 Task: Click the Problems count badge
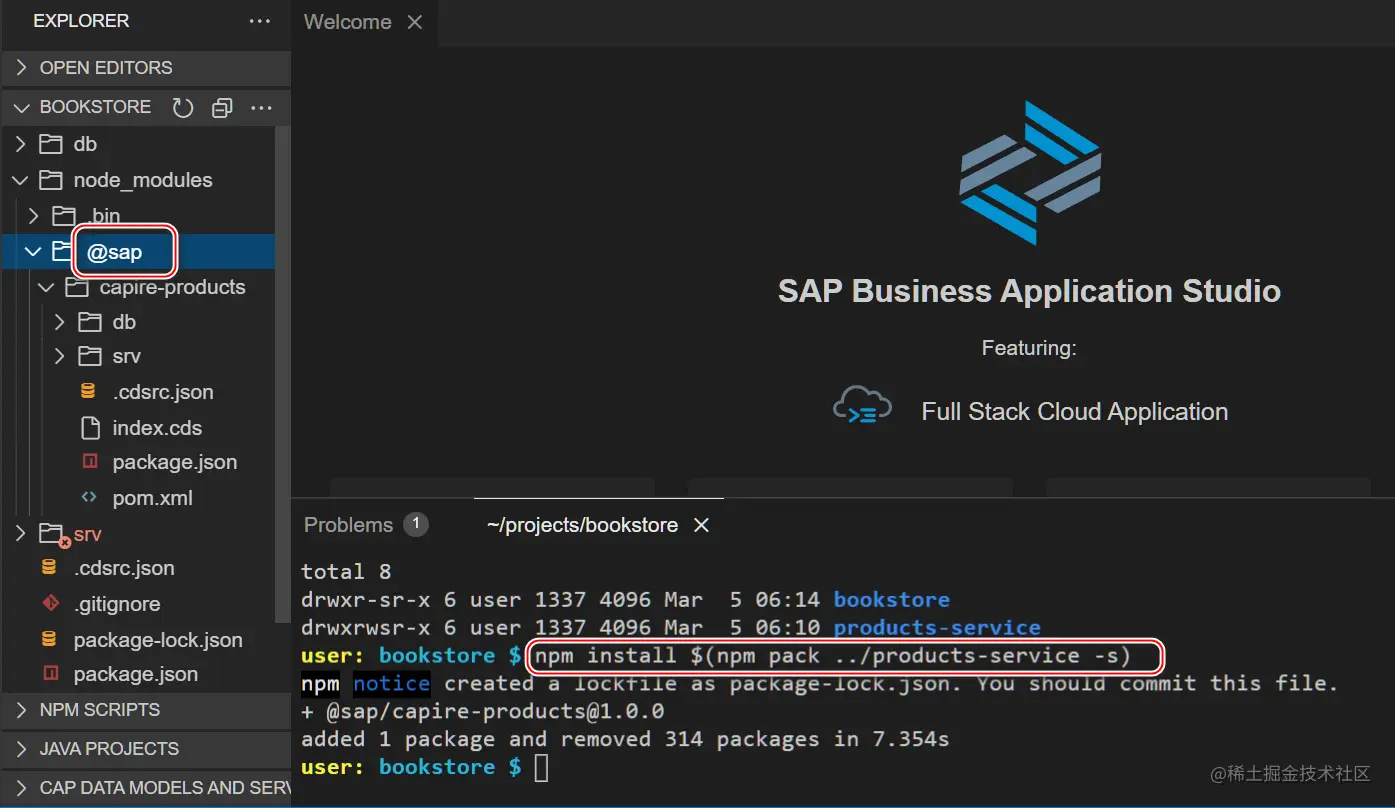point(415,524)
